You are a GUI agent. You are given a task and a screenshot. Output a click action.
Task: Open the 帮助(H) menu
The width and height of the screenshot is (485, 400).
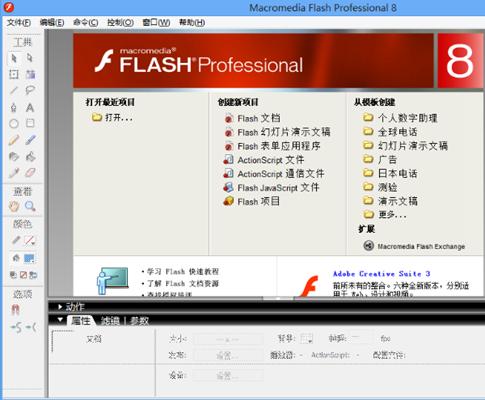click(192, 23)
